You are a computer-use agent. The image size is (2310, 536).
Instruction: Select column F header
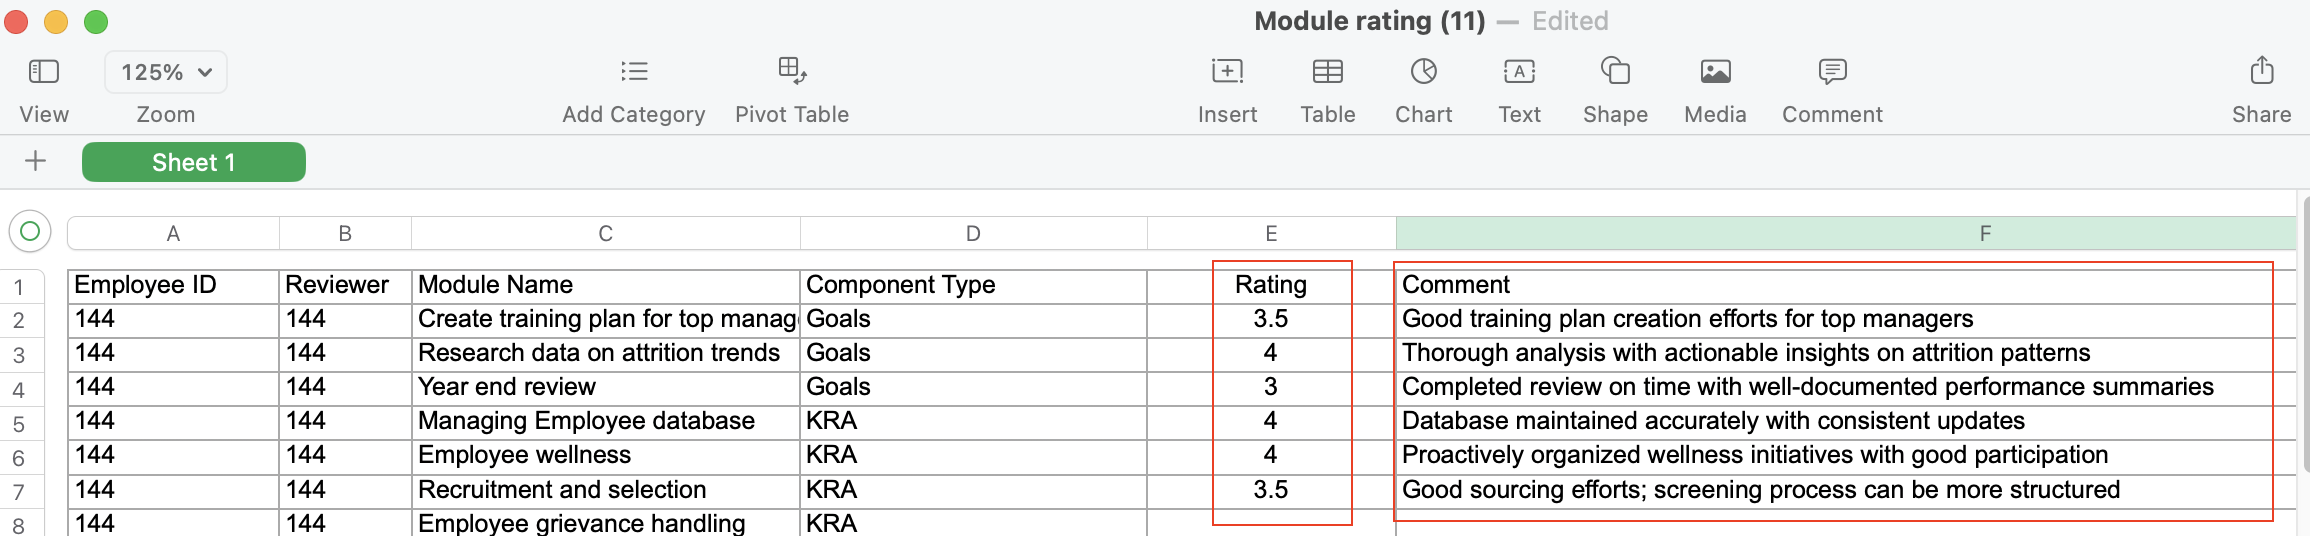click(1985, 233)
